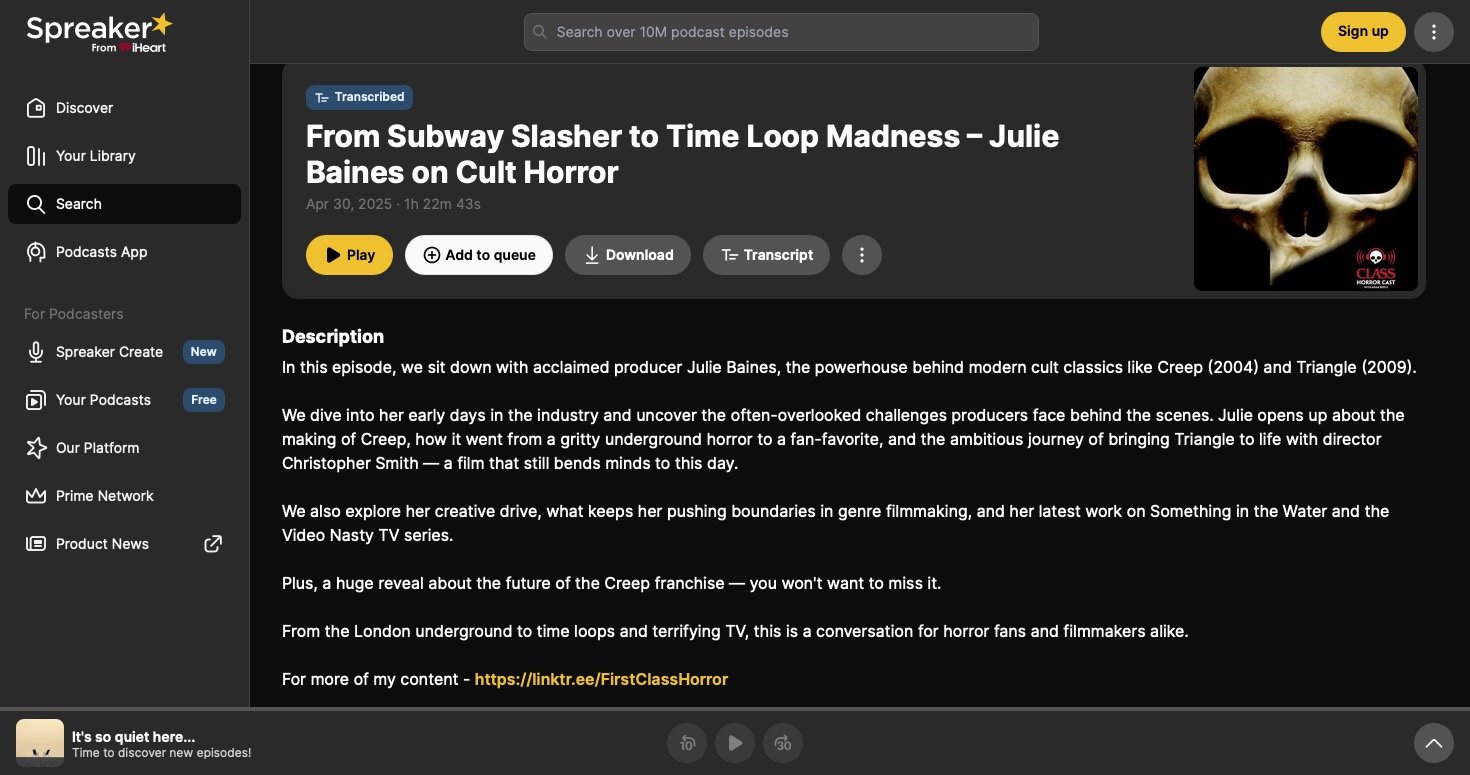Select Search in the sidebar
Viewport: 1470px width, 775px height.
click(124, 204)
